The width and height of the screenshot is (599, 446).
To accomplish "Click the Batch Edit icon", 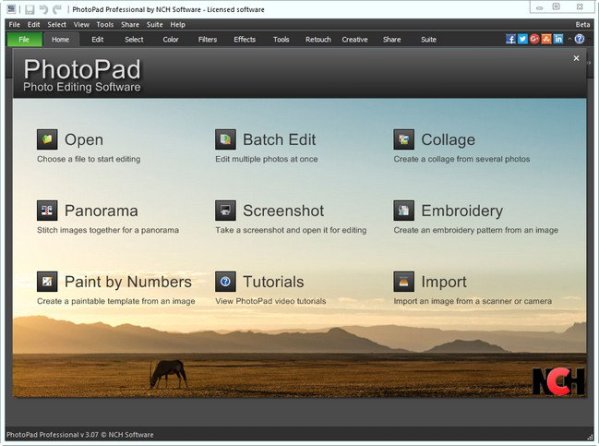I will point(225,139).
